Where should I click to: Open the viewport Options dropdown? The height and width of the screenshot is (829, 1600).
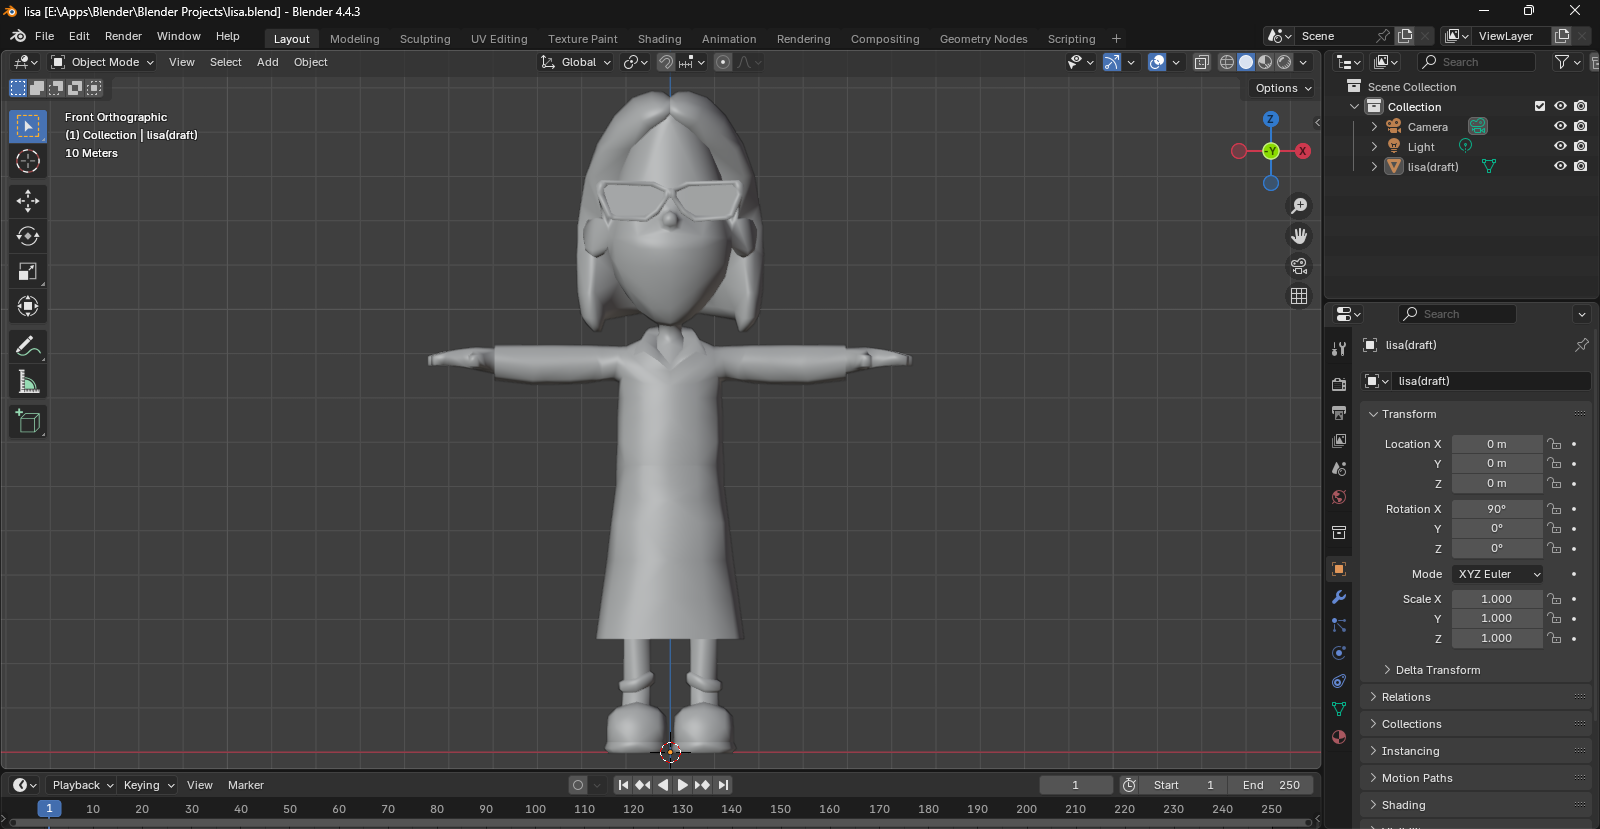[1283, 88]
